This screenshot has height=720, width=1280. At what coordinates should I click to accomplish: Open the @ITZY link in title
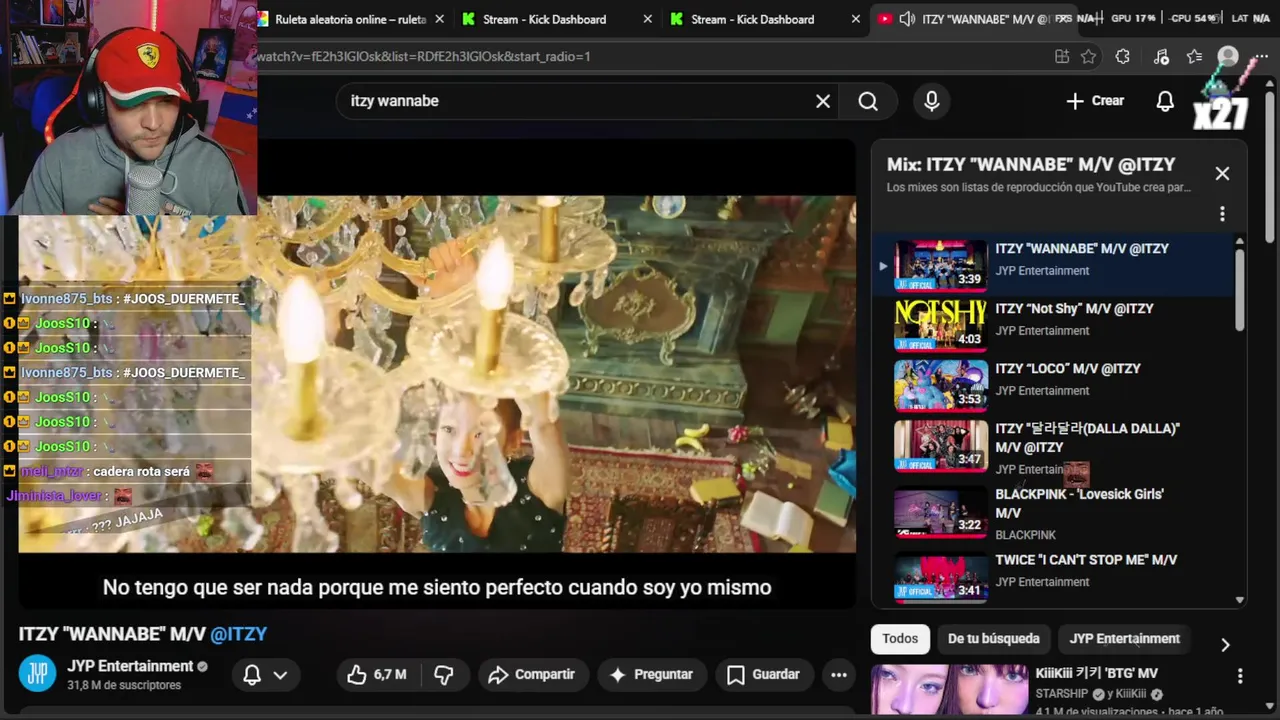coord(239,634)
